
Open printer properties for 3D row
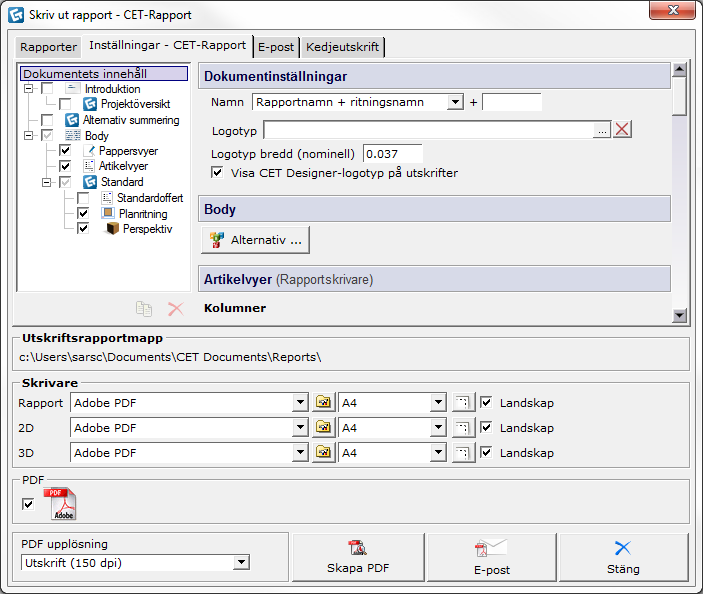[x=324, y=453]
